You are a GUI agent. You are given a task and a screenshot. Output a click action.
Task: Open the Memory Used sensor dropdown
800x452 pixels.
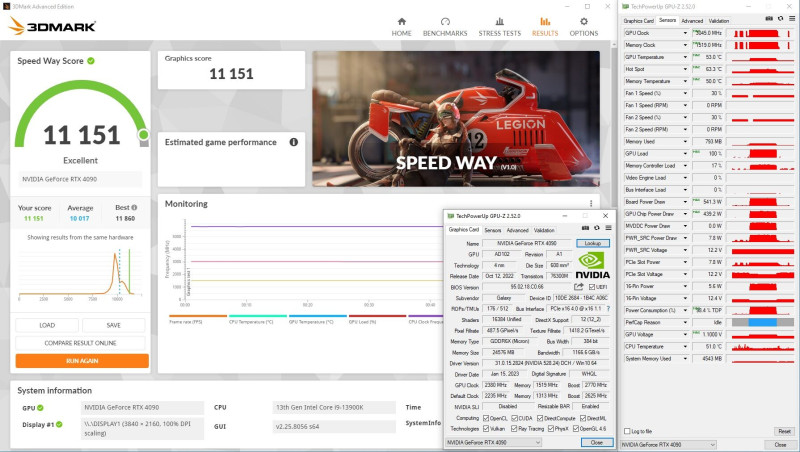tap(685, 142)
